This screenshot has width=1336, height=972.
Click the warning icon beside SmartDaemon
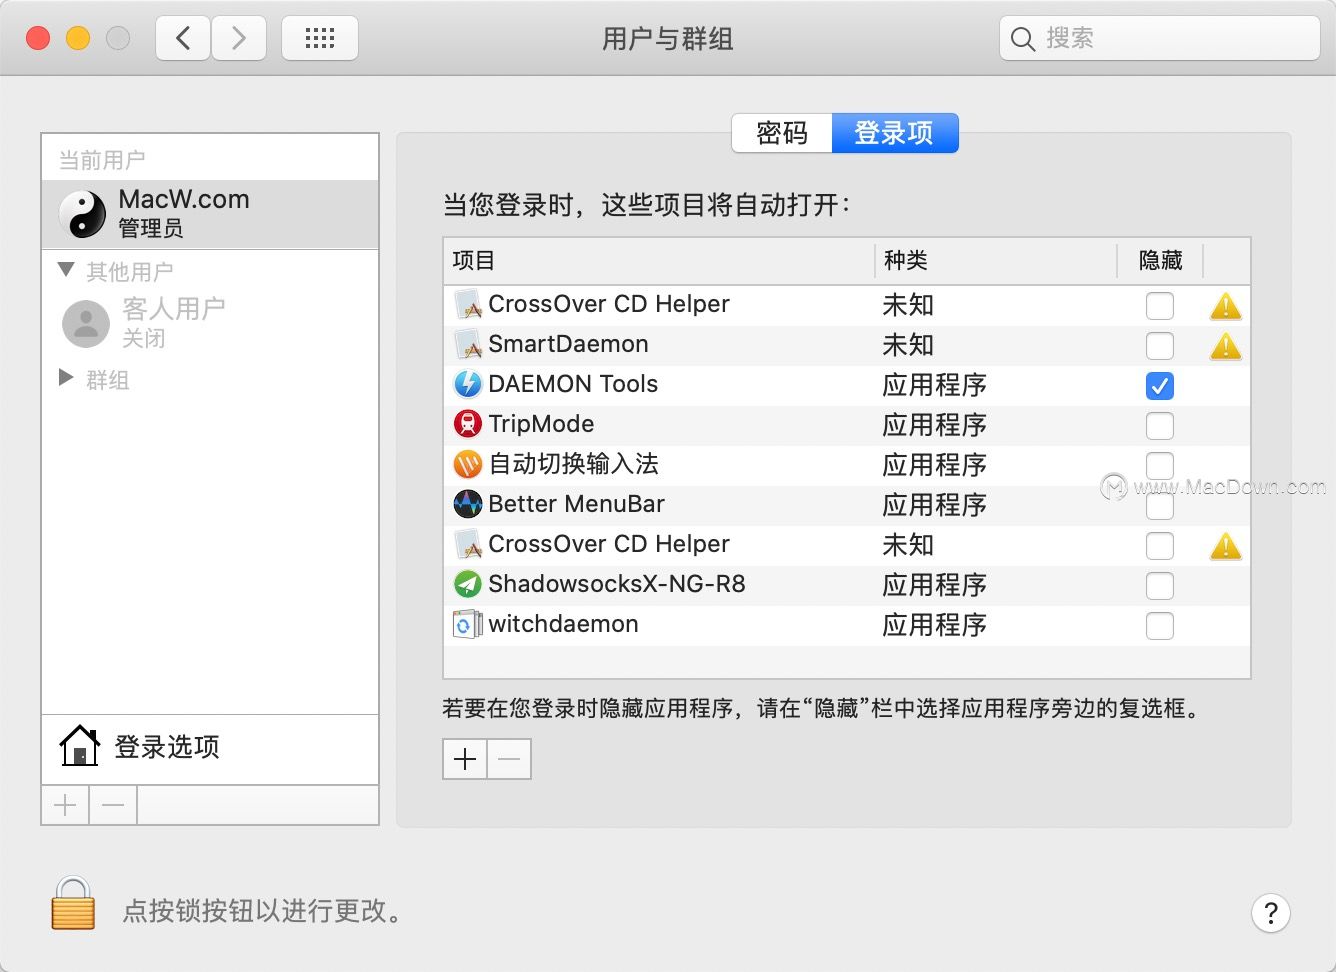(x=1225, y=346)
